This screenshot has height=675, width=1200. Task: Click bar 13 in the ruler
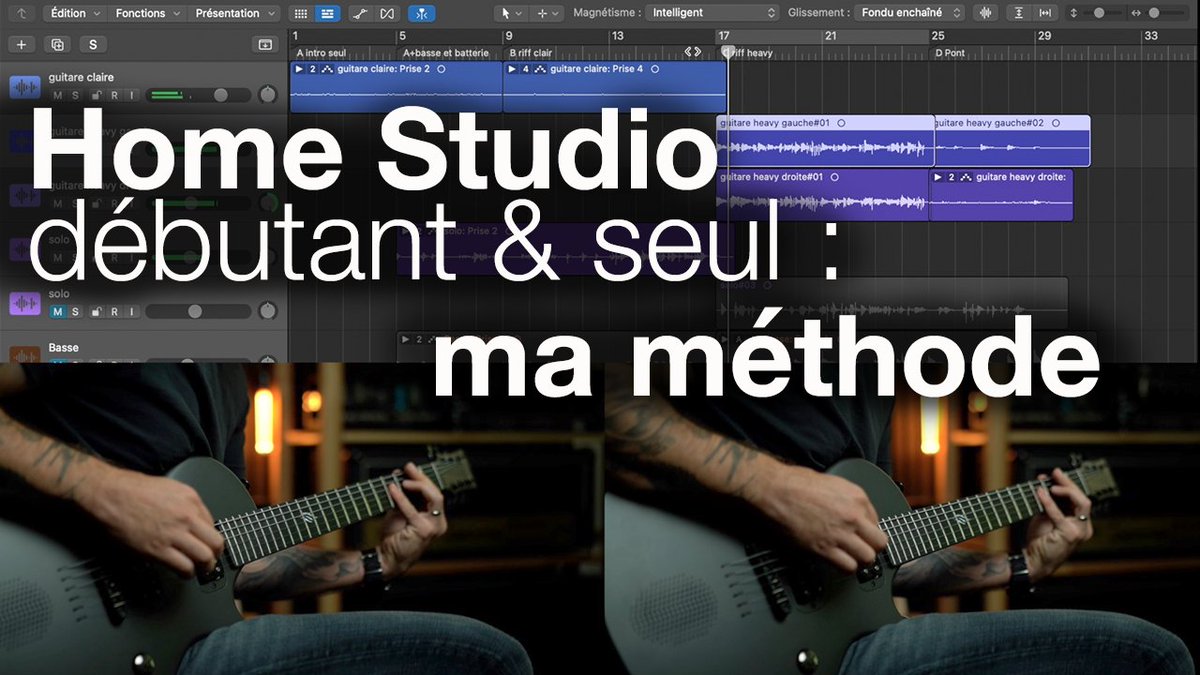(x=617, y=36)
